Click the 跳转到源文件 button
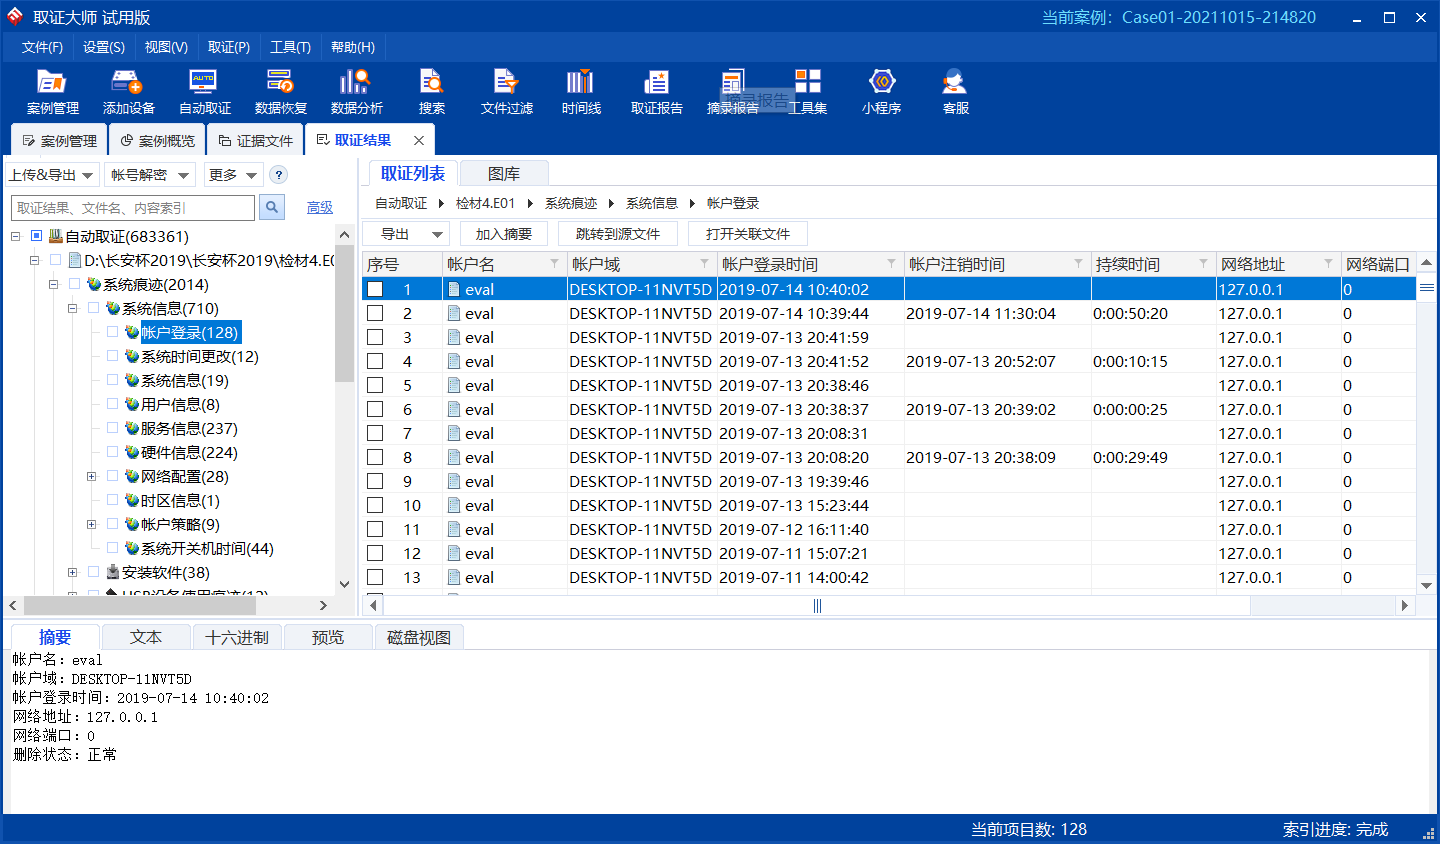1440x844 pixels. 618,234
